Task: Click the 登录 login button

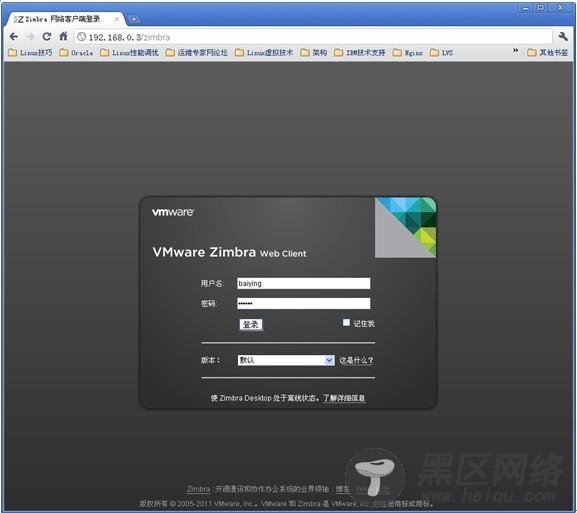Action: (251, 325)
